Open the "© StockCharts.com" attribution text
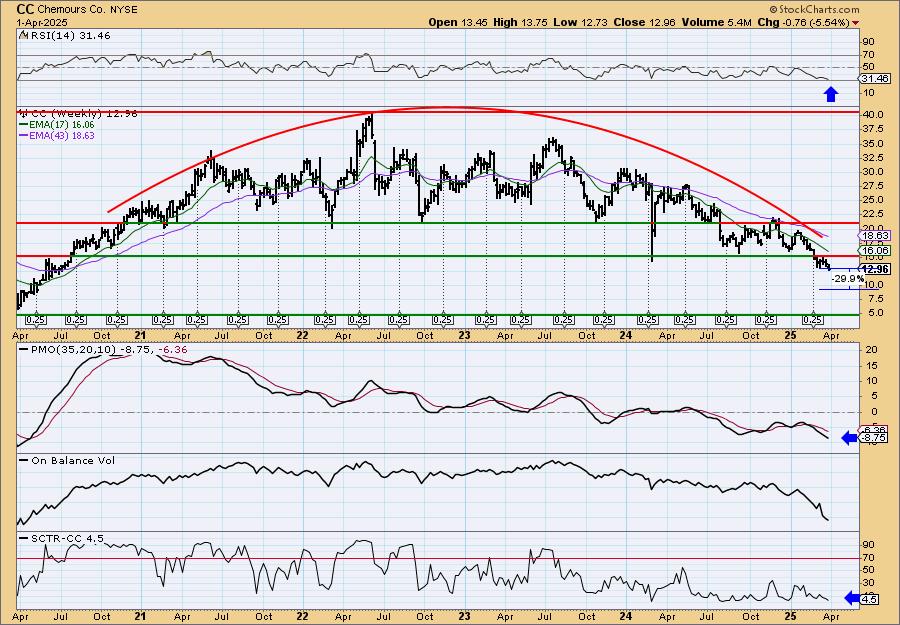Screen dimensions: 900x625 [x=814, y=9]
